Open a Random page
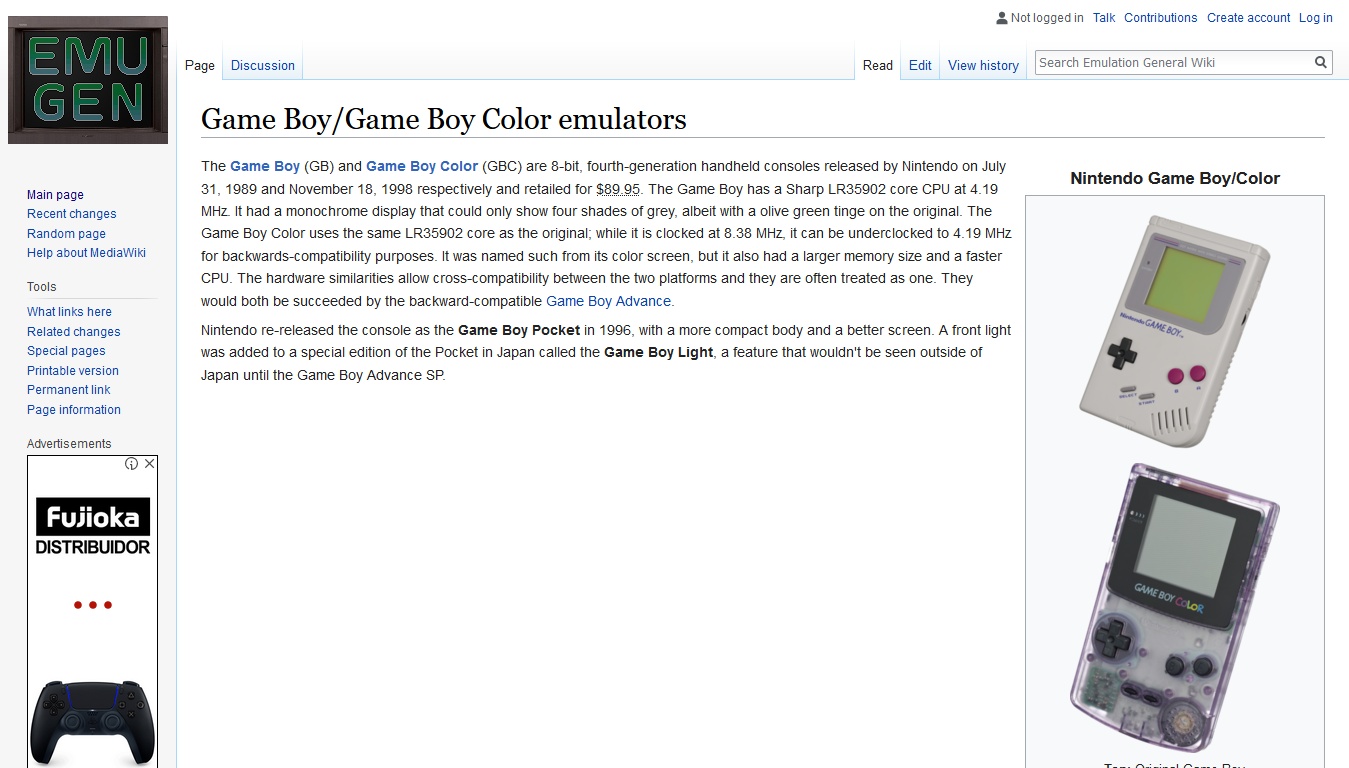The image size is (1349, 768). pos(66,234)
